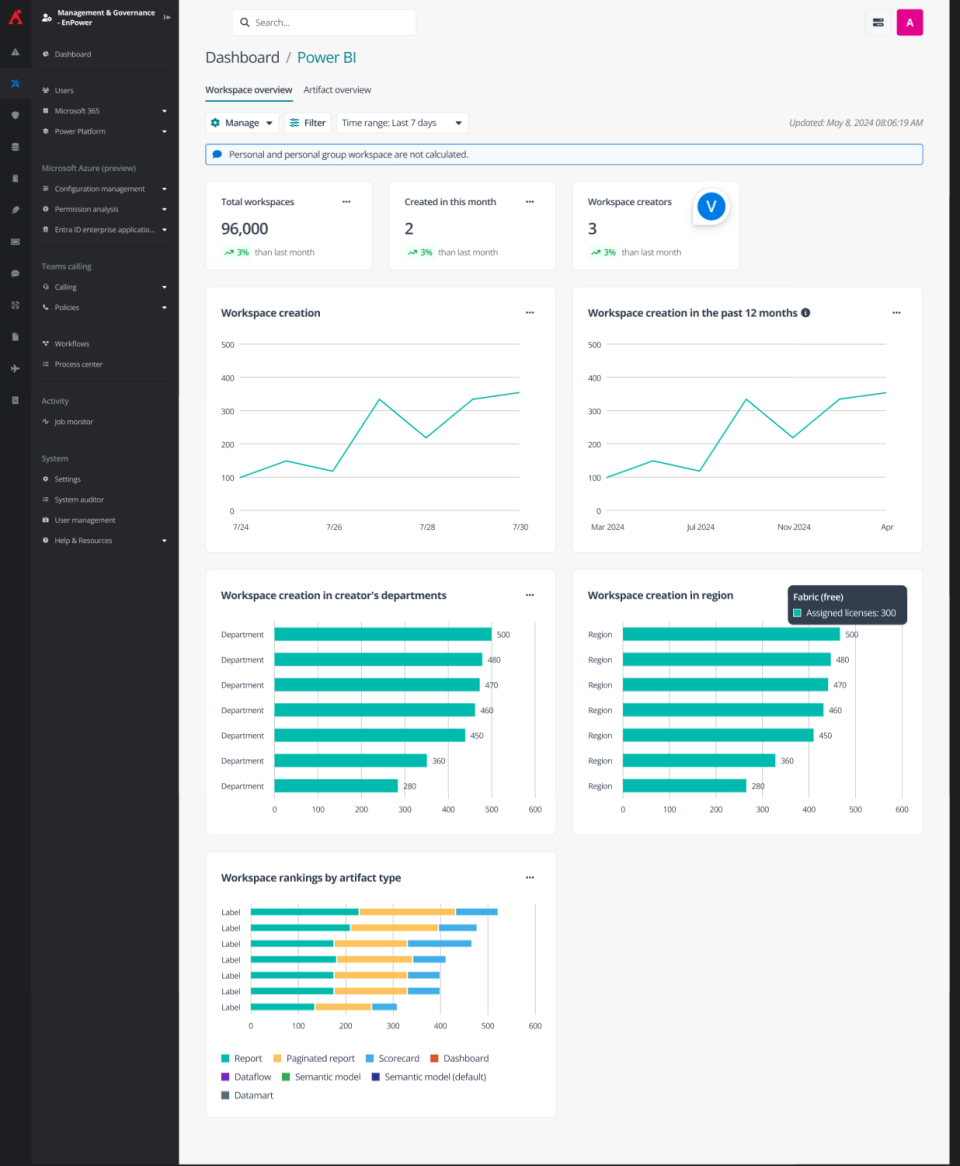Toggle the Dataflow legend swatch
This screenshot has width=960, height=1166.
[x=225, y=1077]
